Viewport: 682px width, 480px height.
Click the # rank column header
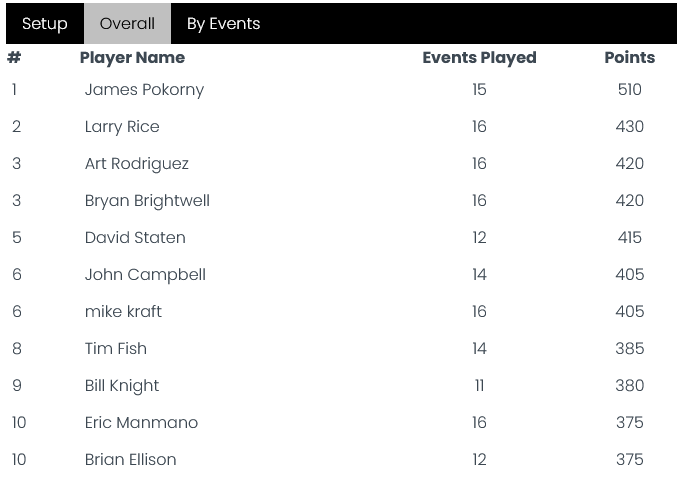point(14,57)
